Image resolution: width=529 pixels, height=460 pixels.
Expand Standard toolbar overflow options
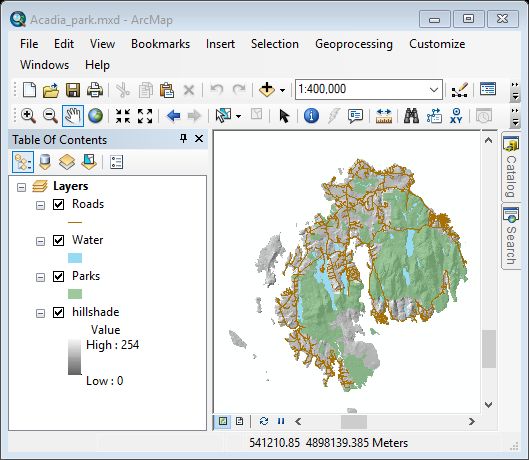tap(515, 90)
